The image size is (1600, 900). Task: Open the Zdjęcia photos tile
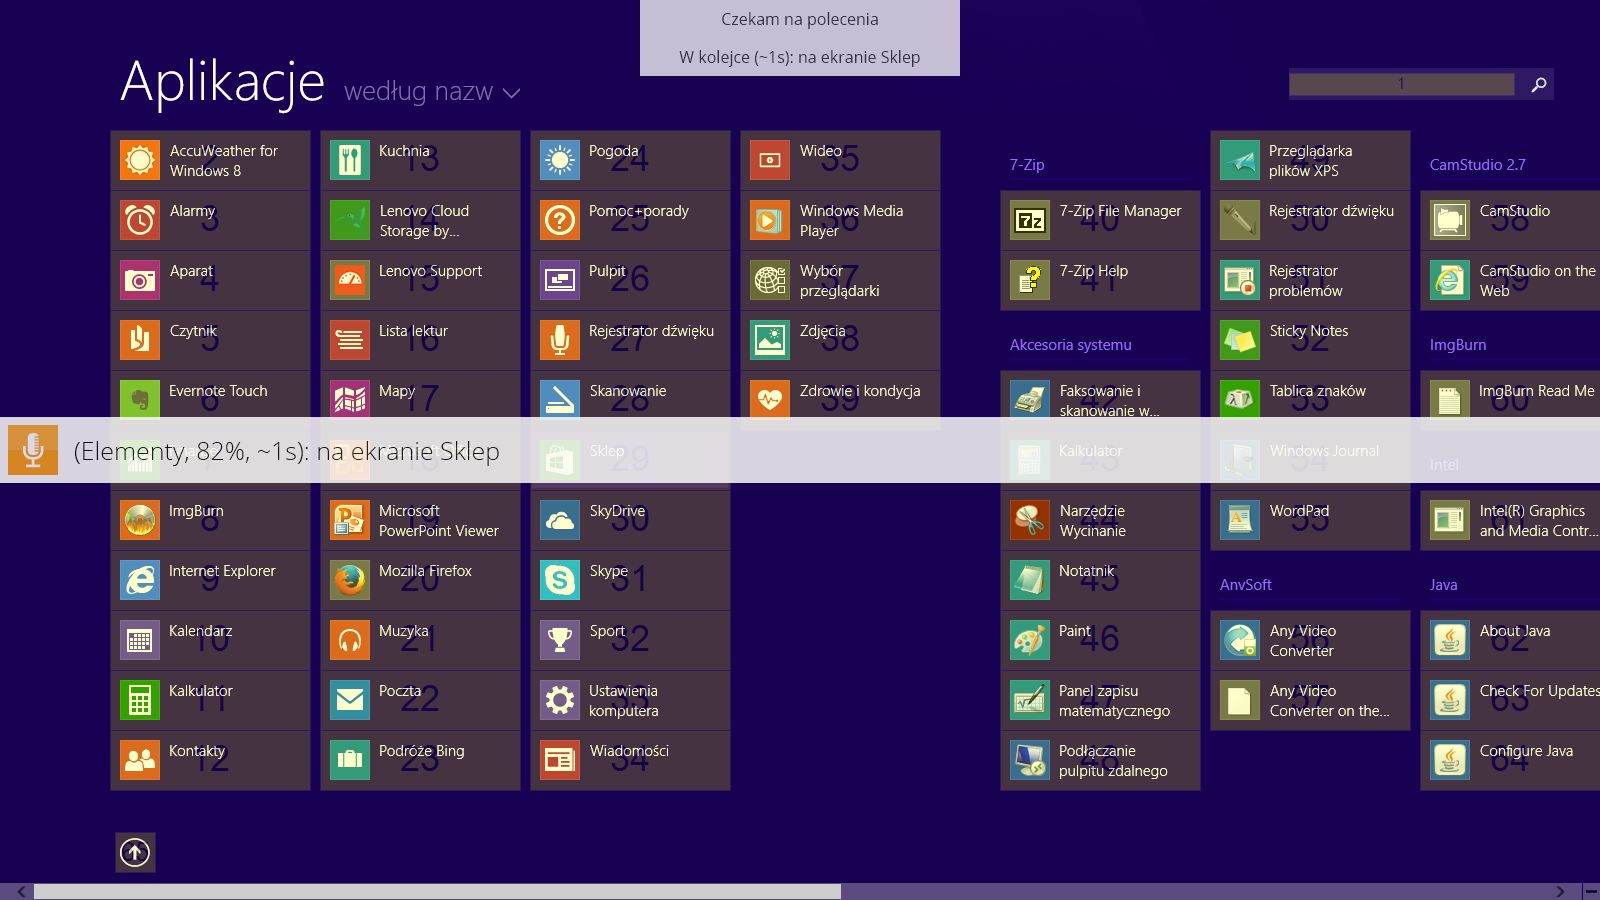840,340
